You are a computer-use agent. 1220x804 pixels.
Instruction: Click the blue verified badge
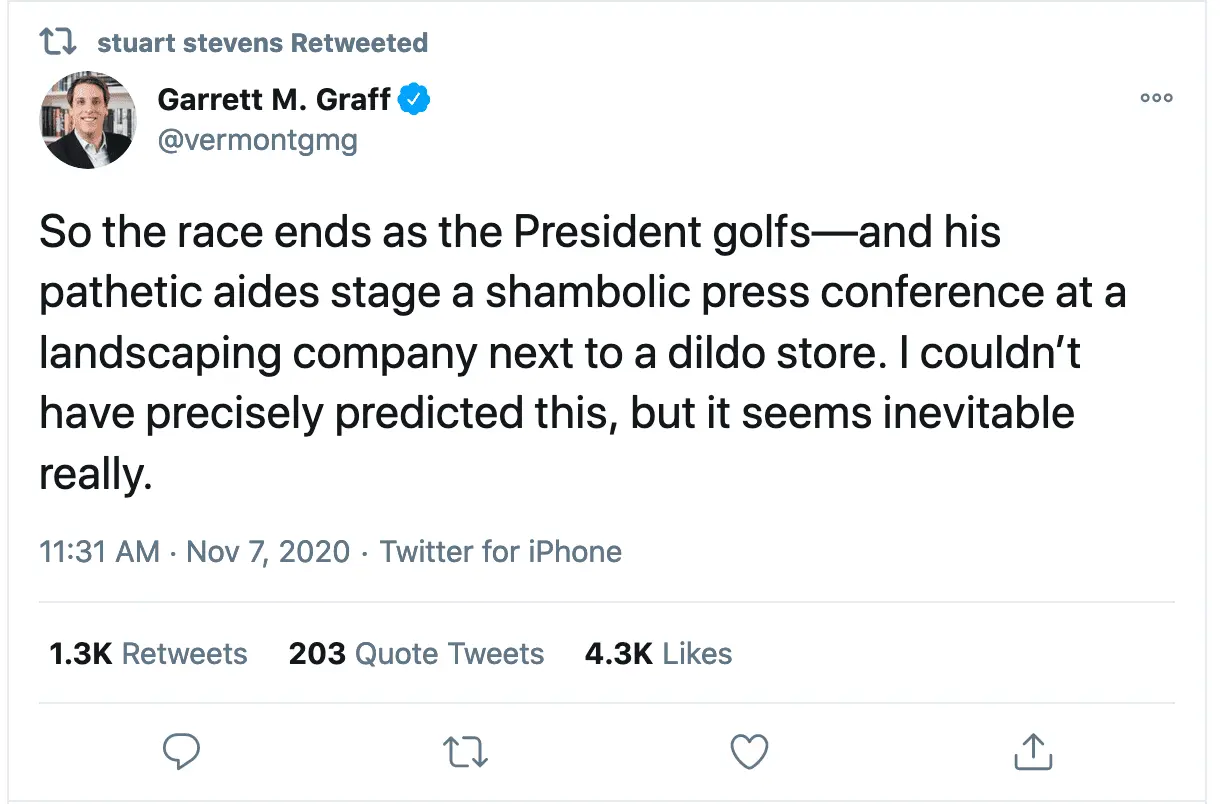[x=415, y=99]
